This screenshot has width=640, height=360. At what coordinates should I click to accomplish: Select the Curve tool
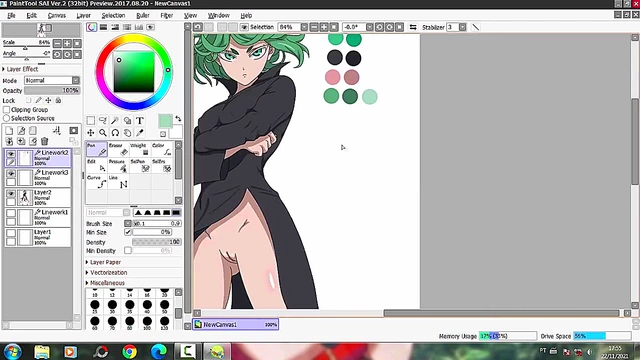tap(97, 182)
